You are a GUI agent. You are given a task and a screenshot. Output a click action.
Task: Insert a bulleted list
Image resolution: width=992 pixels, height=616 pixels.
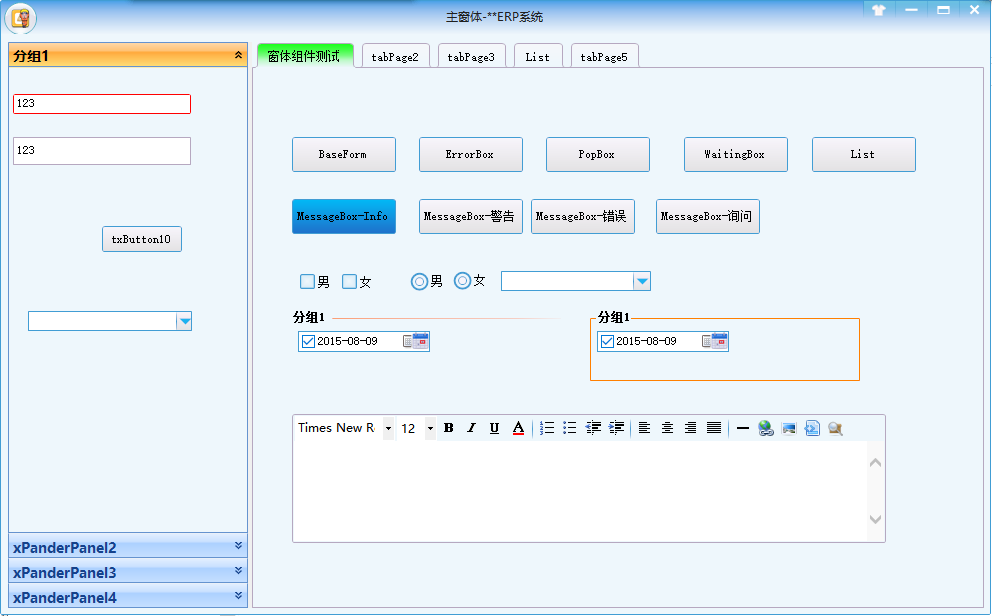(x=570, y=428)
